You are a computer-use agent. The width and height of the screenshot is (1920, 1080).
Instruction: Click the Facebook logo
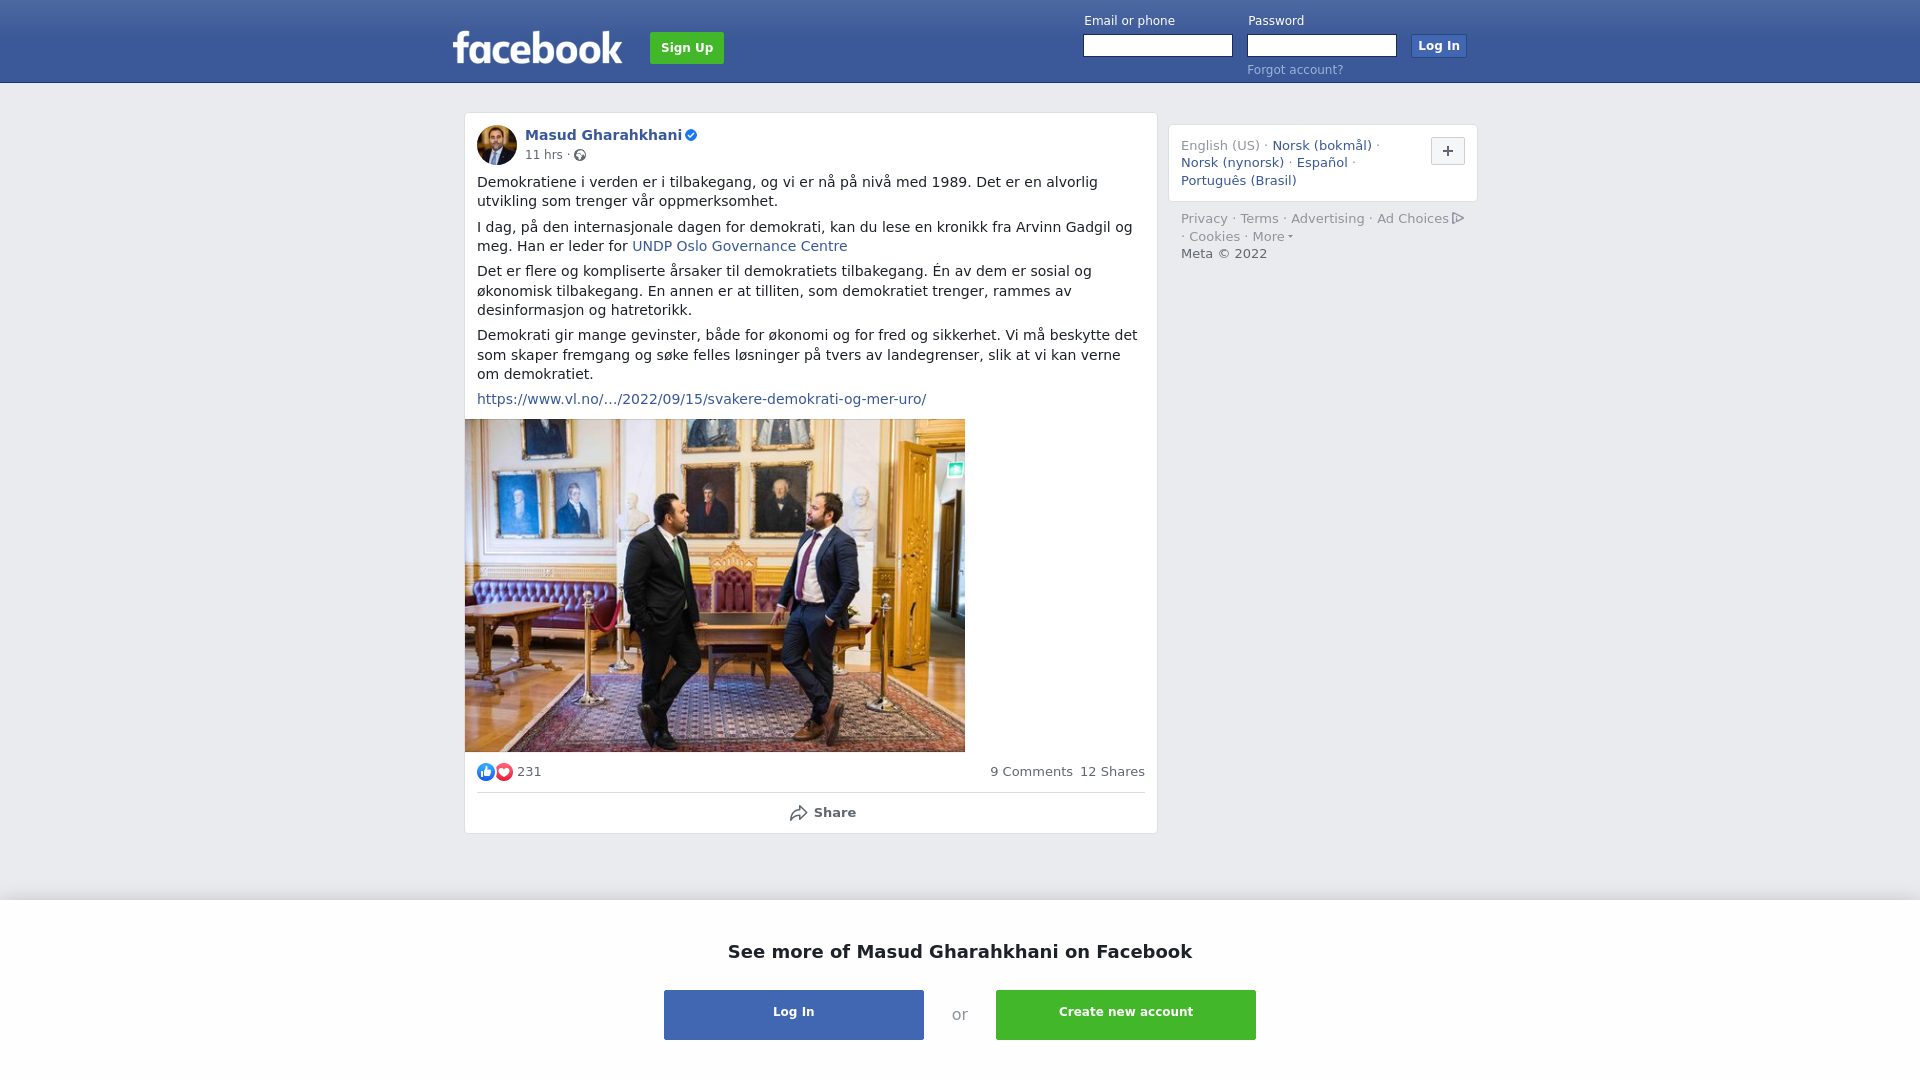537,47
